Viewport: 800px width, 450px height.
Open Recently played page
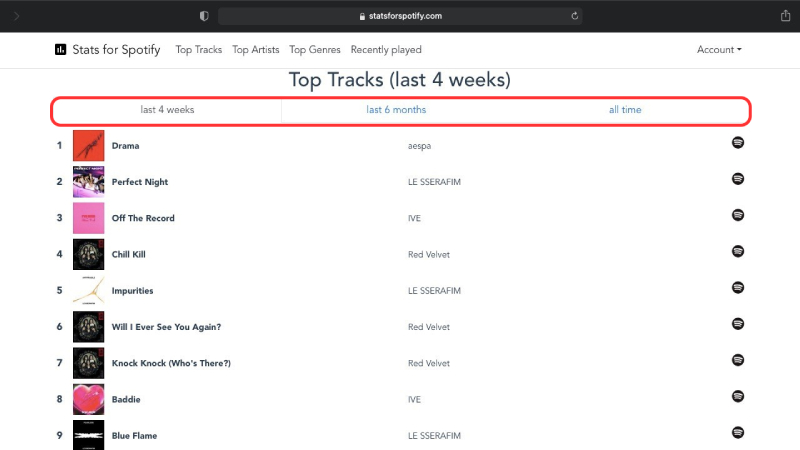pos(386,49)
